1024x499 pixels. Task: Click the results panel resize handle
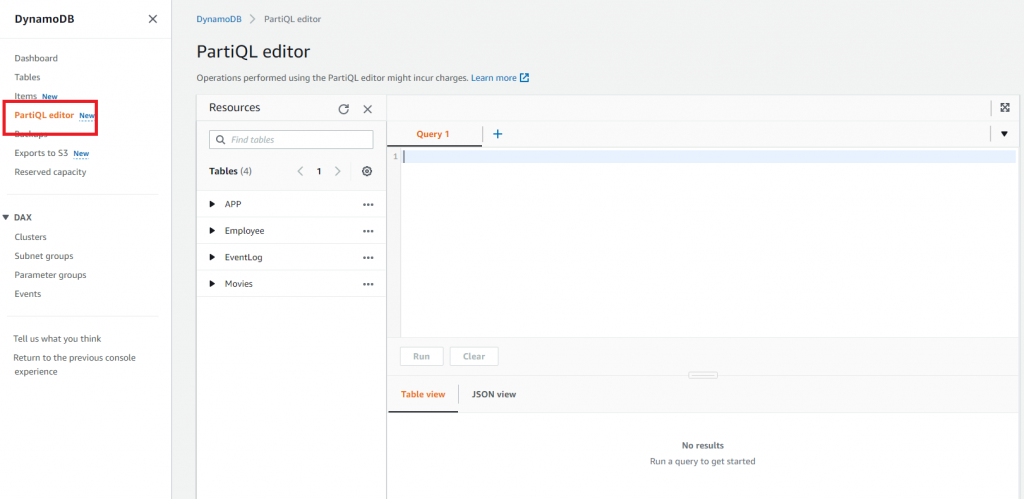(703, 375)
